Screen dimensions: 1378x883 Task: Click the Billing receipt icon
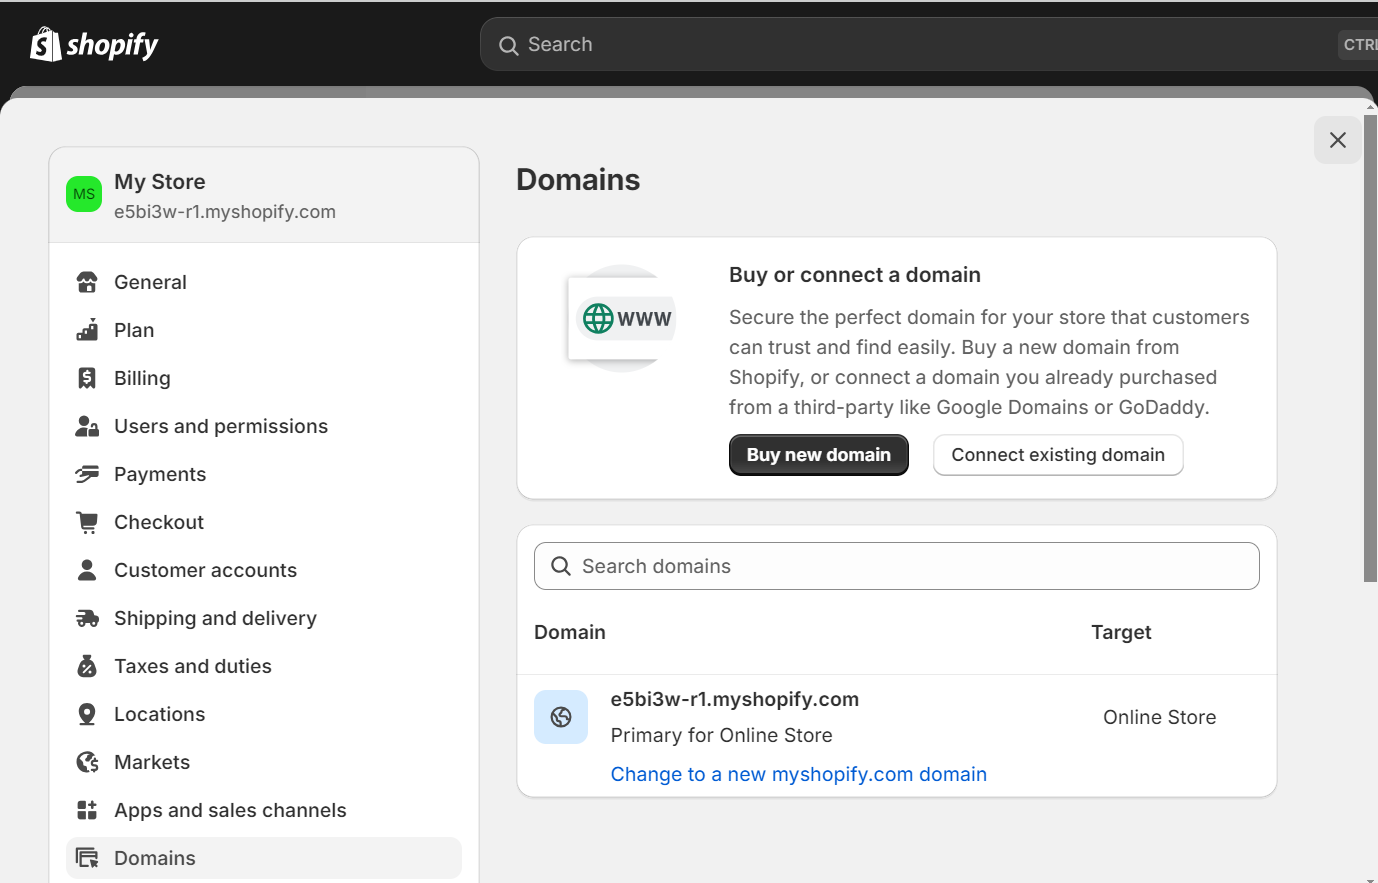tap(87, 378)
